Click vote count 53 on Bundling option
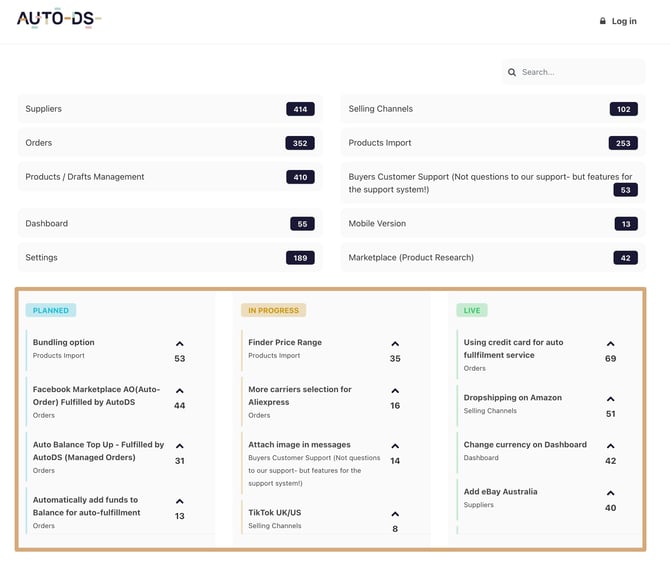This screenshot has height=563, width=670. (179, 358)
